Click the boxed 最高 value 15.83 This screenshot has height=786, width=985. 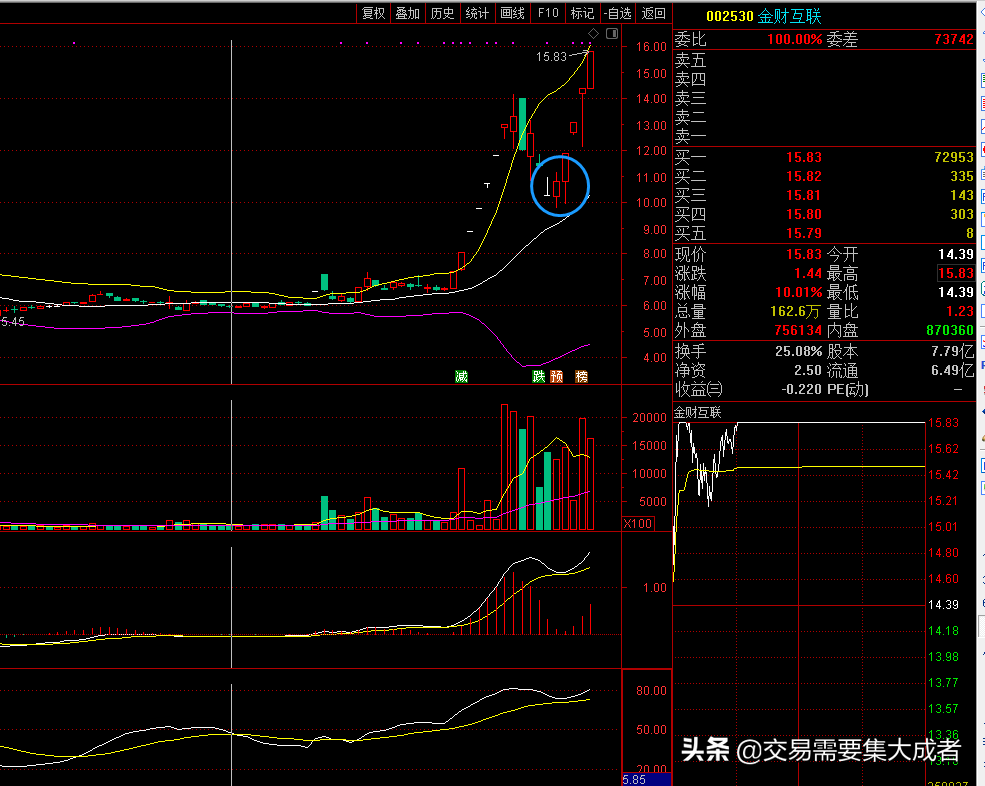[955, 273]
